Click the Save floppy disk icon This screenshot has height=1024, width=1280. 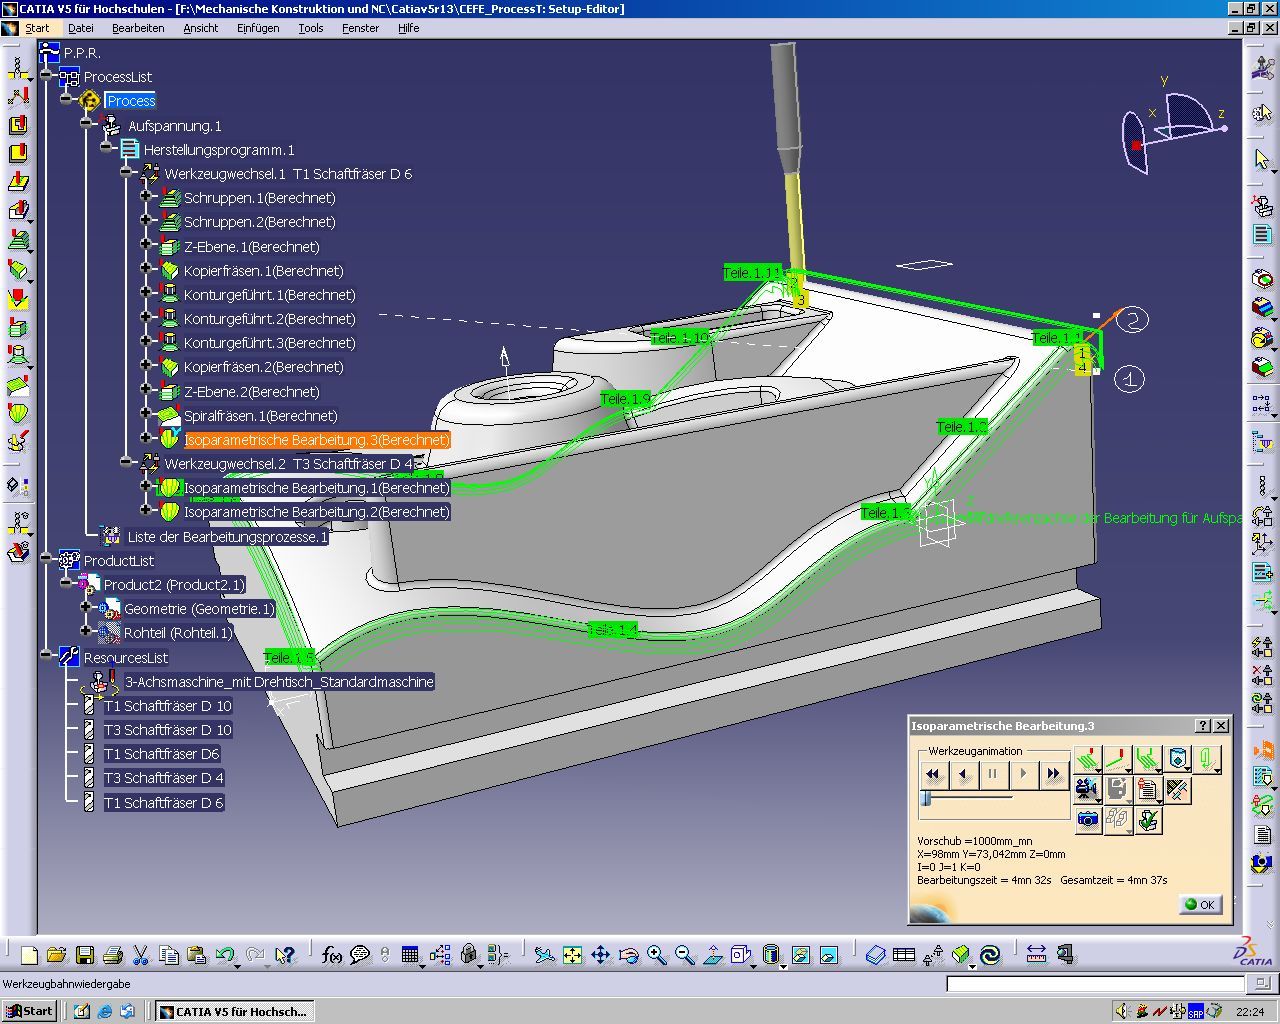tap(84, 955)
